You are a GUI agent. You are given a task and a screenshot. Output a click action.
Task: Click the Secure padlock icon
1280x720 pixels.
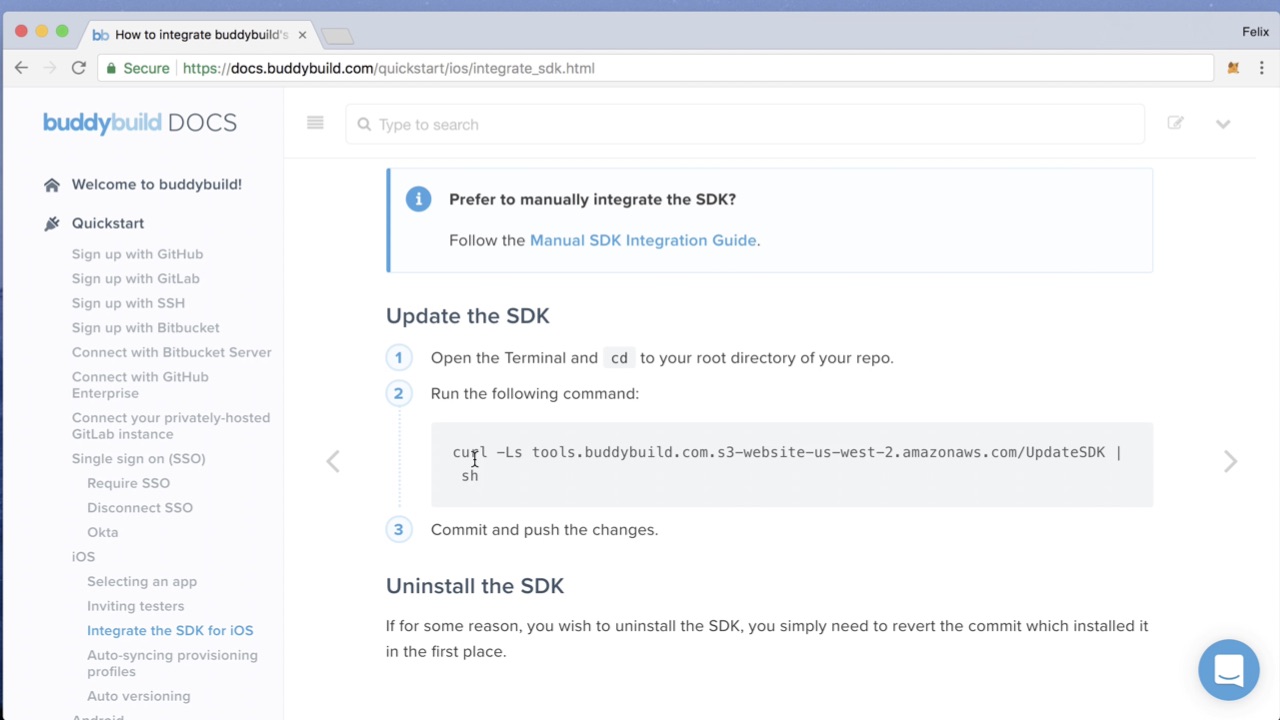point(111,68)
